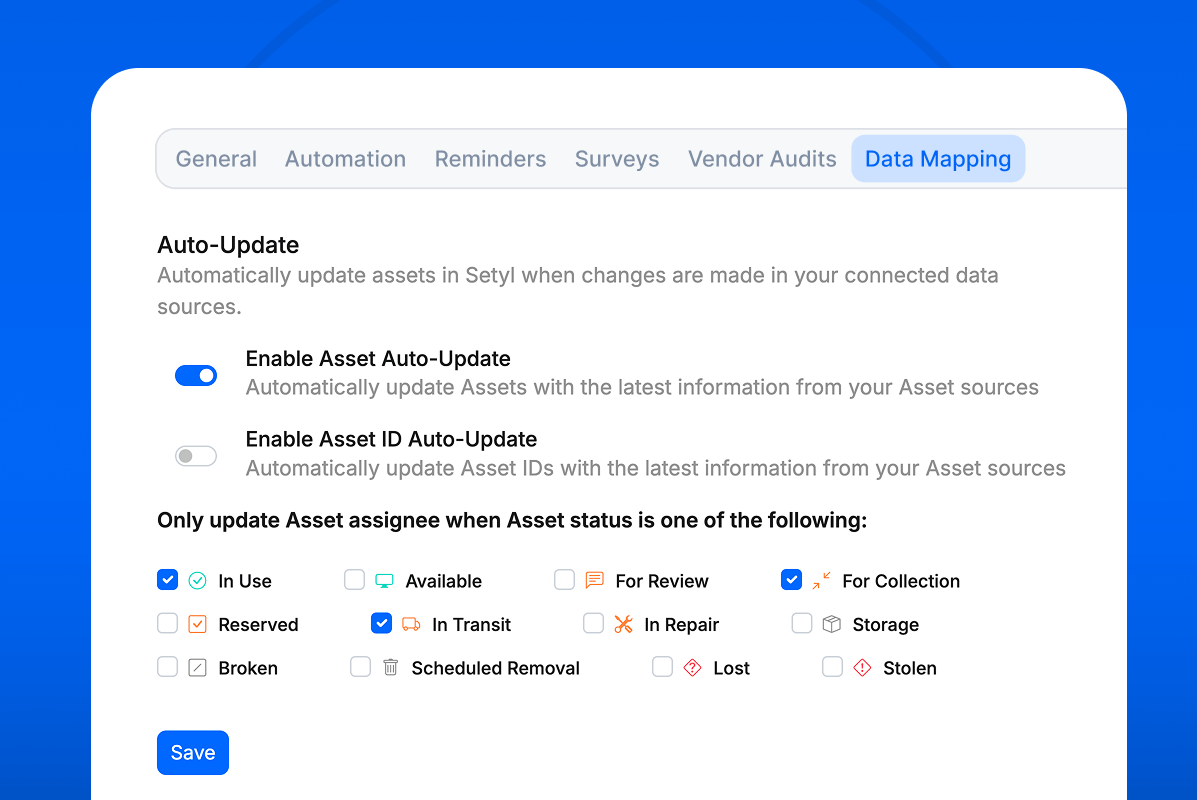Open the Vendor Audits tab

(x=762, y=158)
